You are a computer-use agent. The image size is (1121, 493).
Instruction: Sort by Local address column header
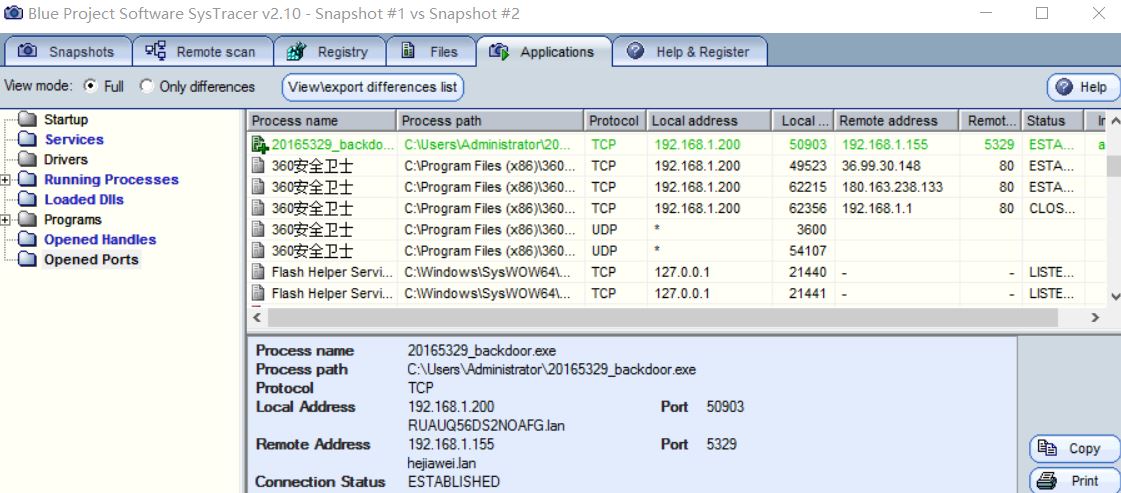coord(709,121)
